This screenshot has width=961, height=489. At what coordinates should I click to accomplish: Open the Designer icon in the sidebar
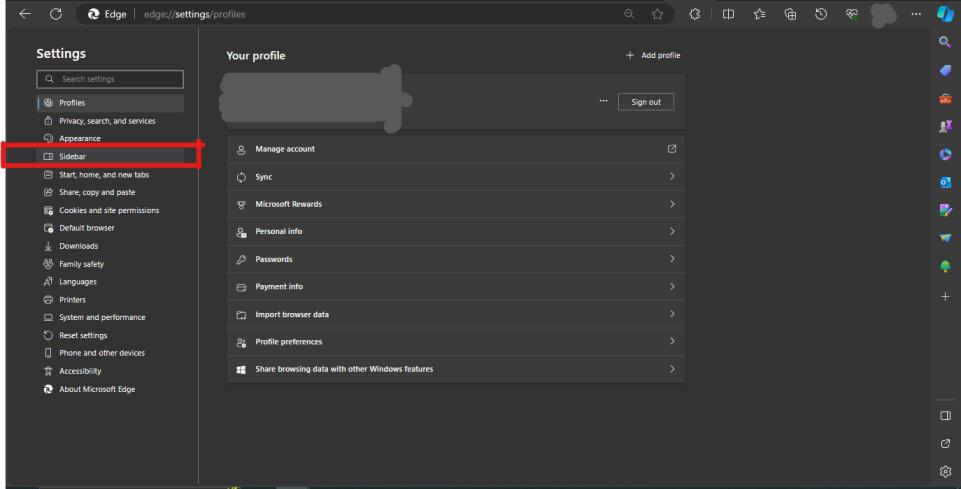(x=945, y=210)
